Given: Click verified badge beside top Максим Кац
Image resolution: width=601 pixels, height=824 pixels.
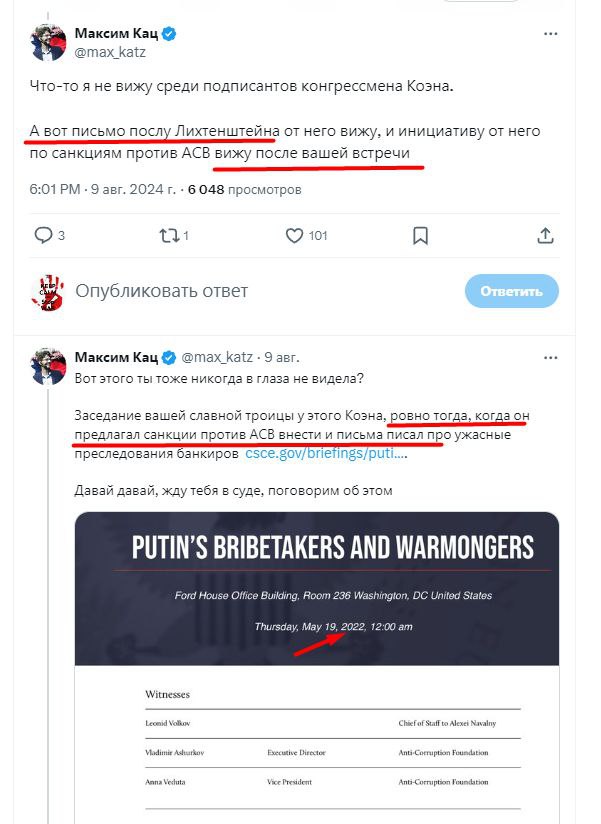Looking at the screenshot, I should click(170, 34).
